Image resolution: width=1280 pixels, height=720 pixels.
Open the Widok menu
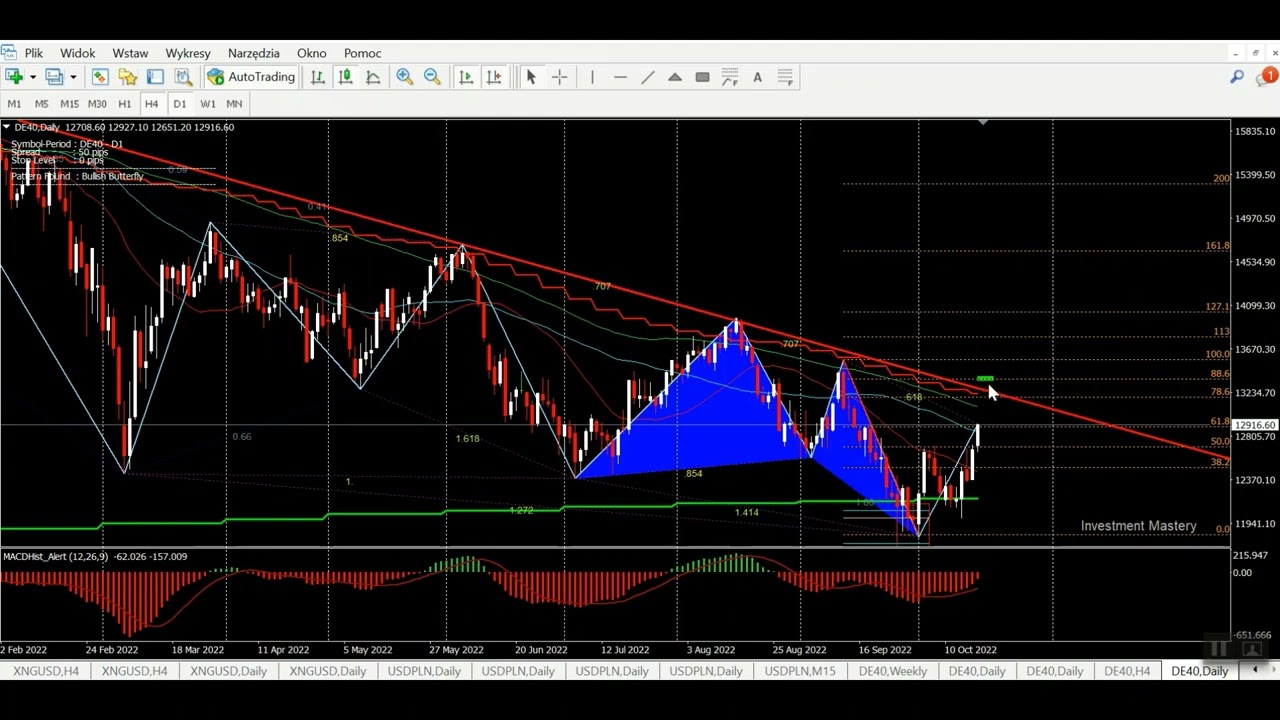(77, 53)
